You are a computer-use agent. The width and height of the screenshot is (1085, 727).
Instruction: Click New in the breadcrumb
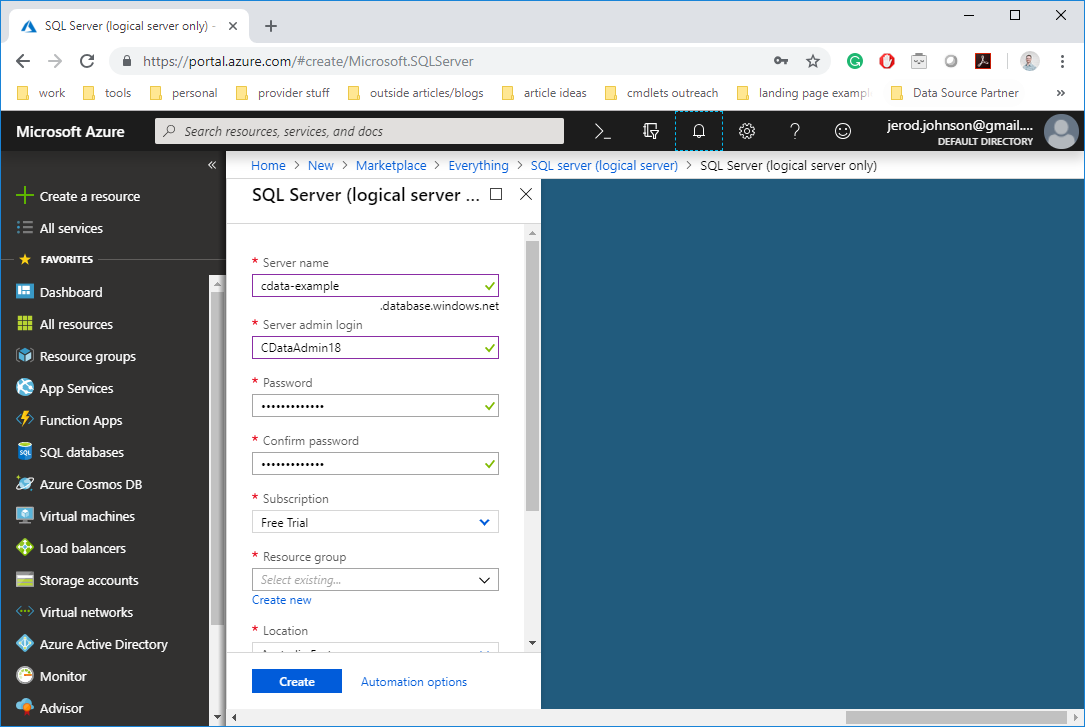[x=320, y=165]
